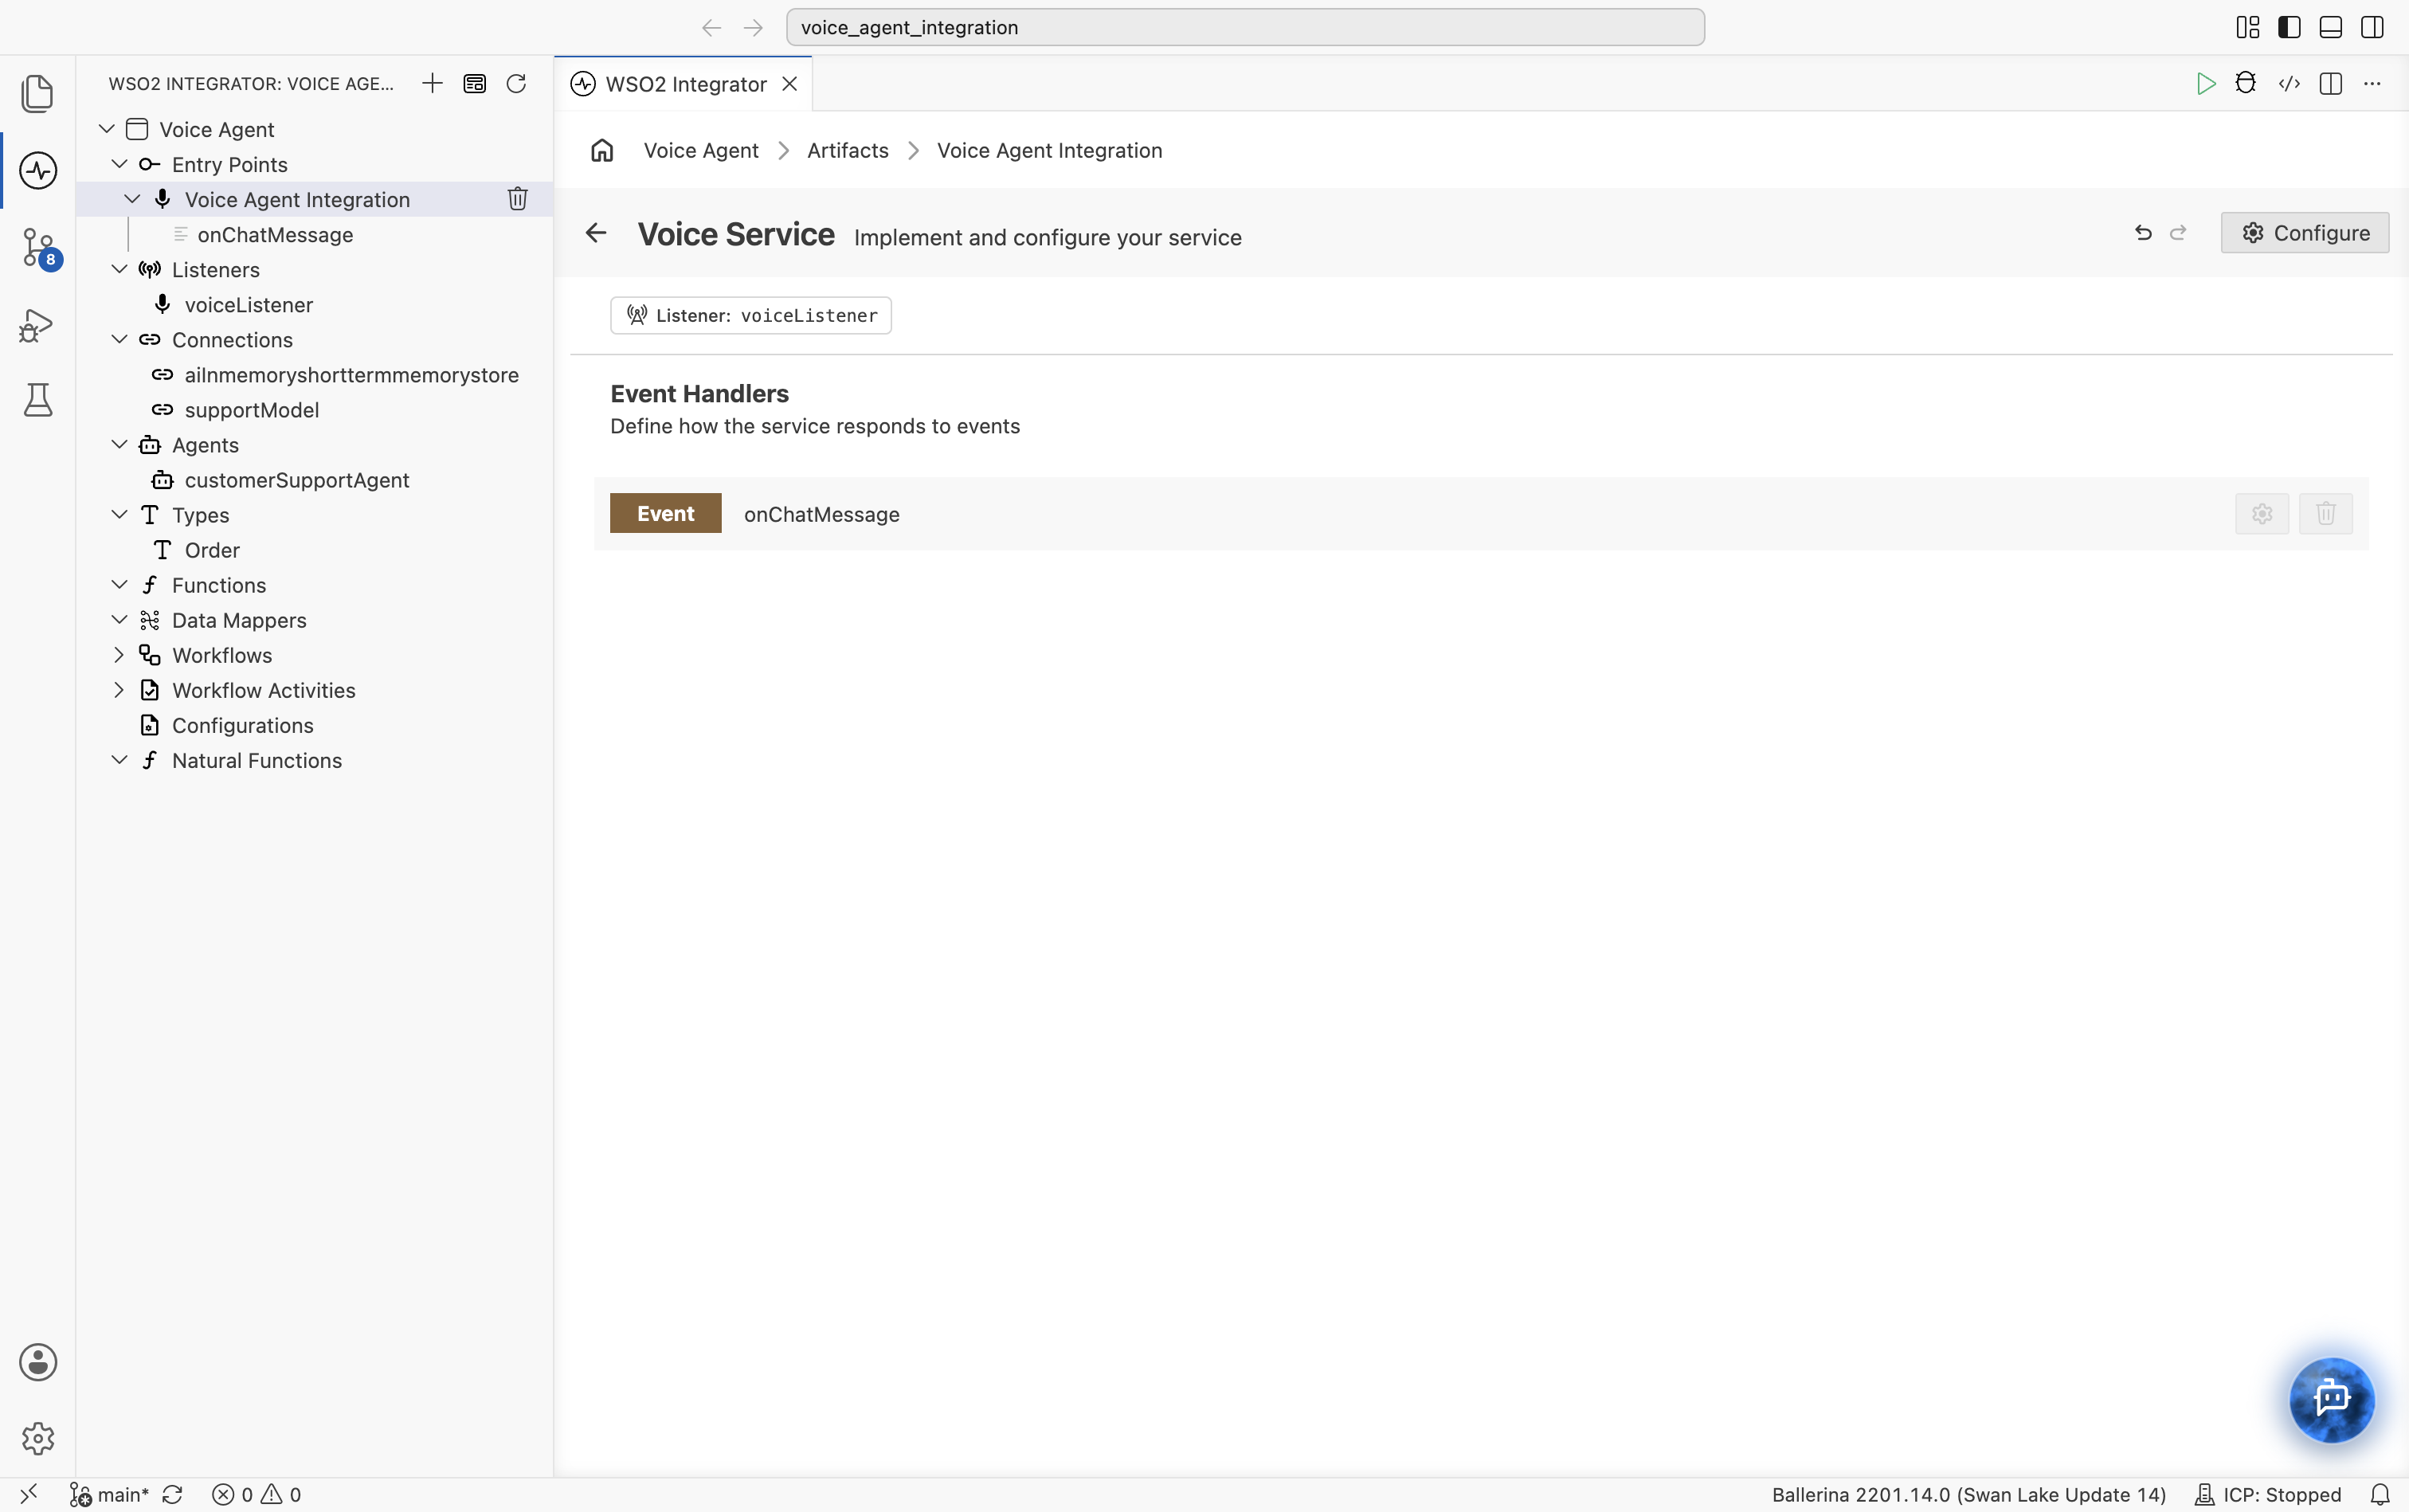The image size is (2409, 1512).
Task: Open the more actions ellipsis in editor toolbar
Action: tap(2372, 83)
